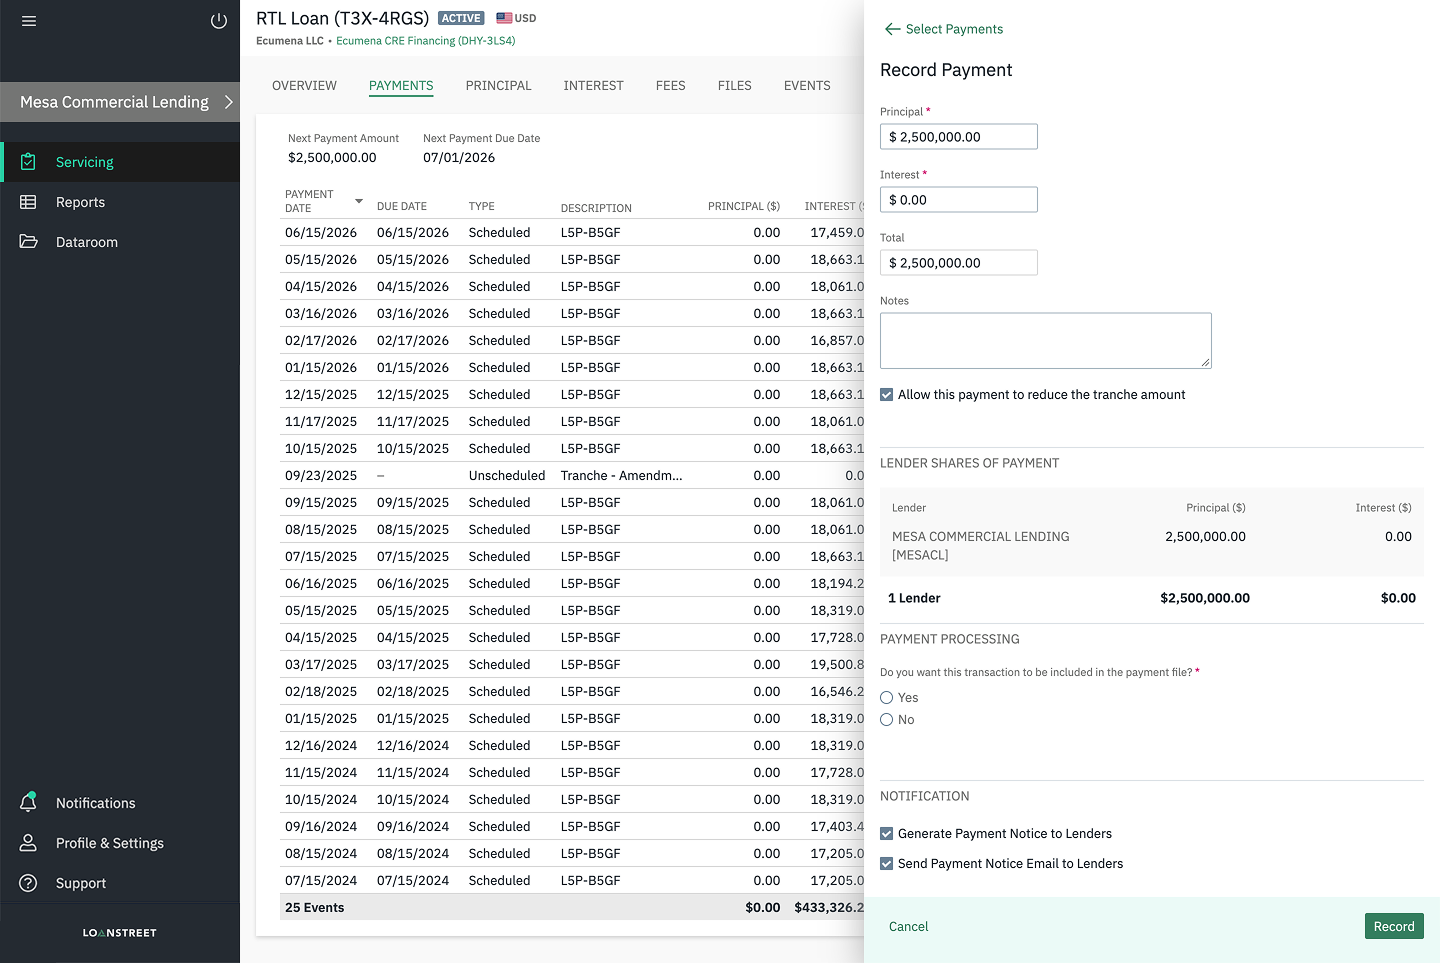Open the Fees tab
This screenshot has height=963, width=1440.
click(671, 86)
